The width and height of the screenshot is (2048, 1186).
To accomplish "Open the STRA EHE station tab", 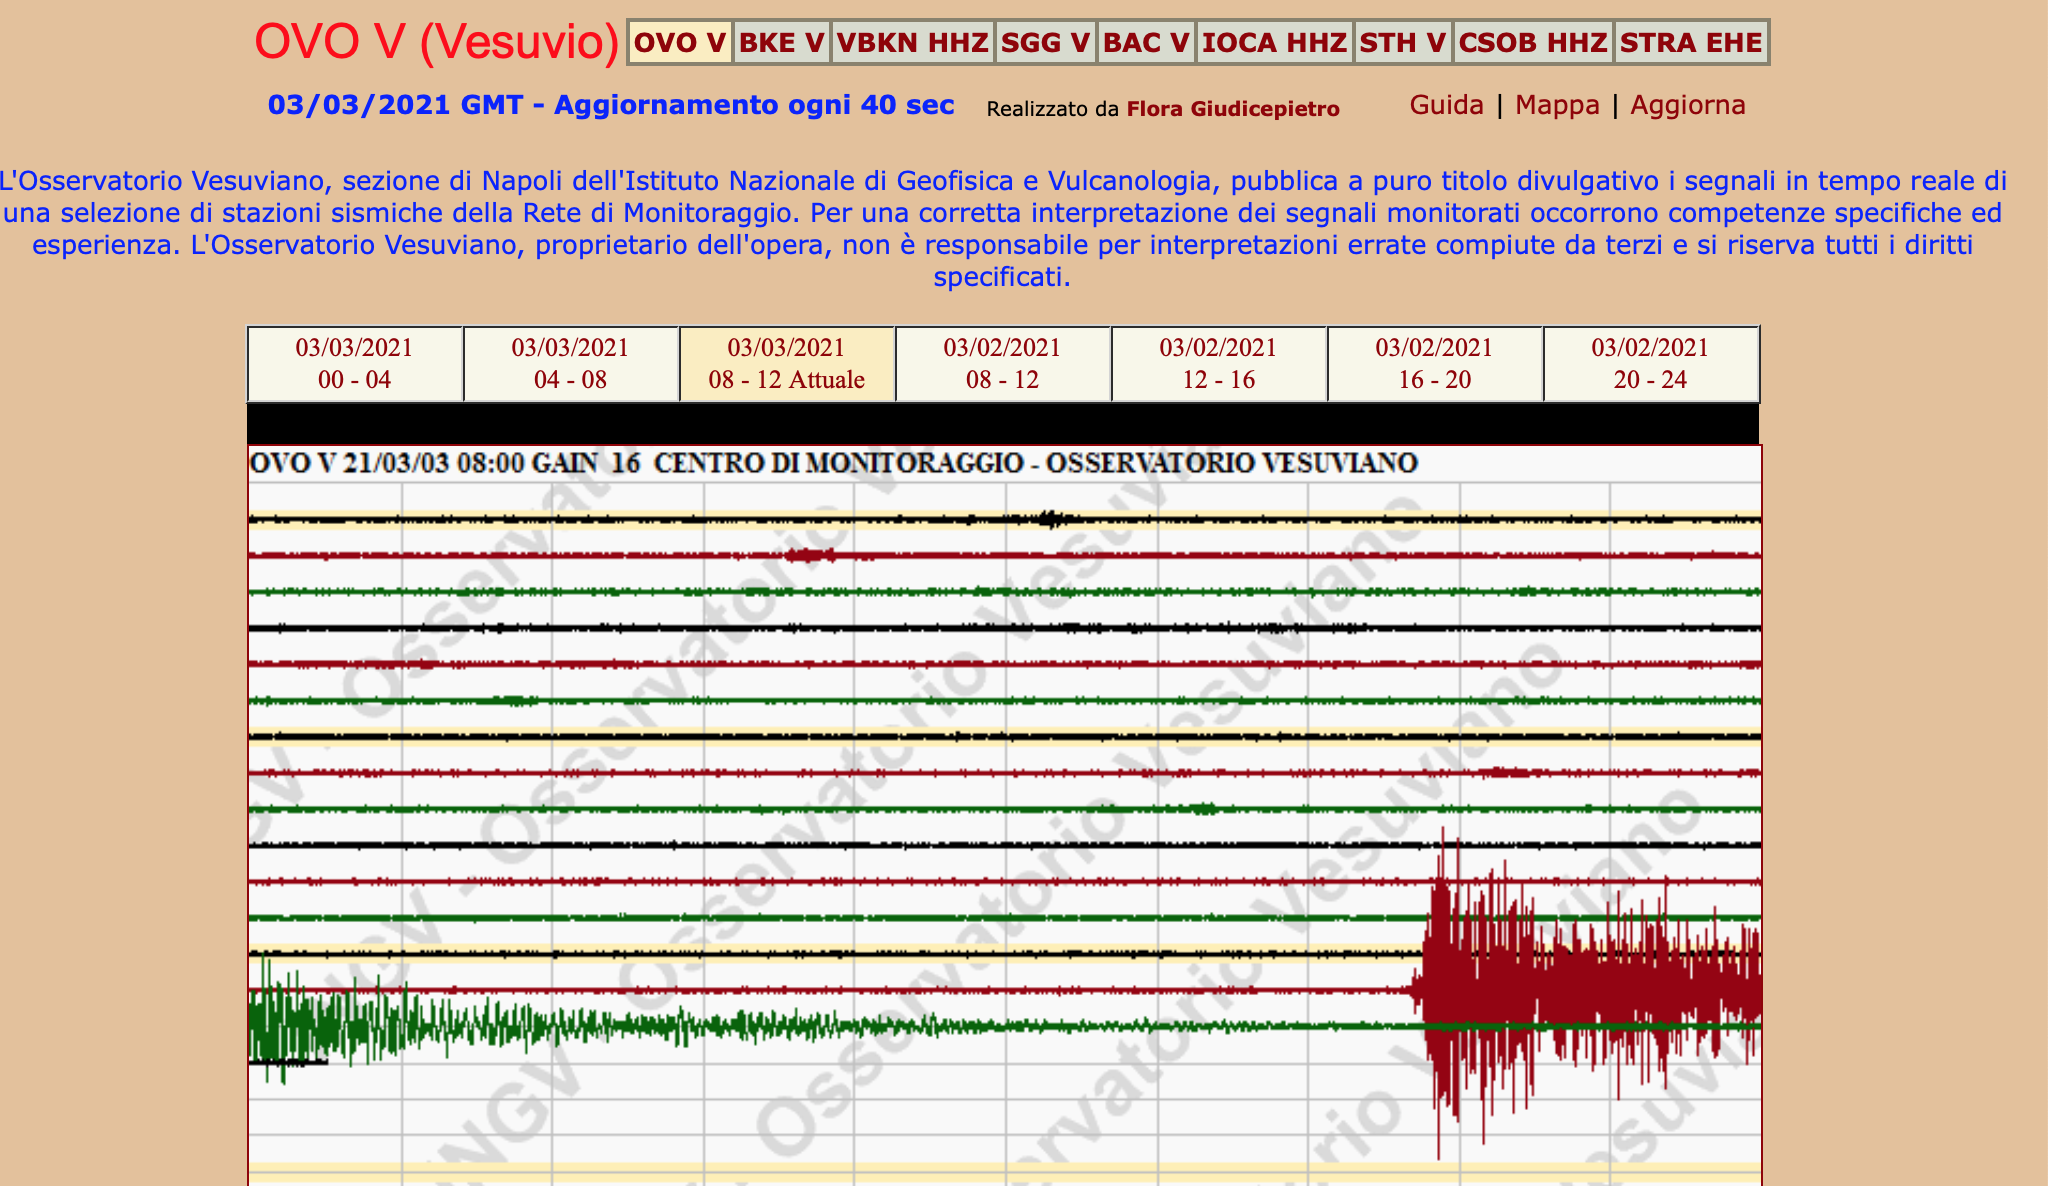I will (1691, 42).
